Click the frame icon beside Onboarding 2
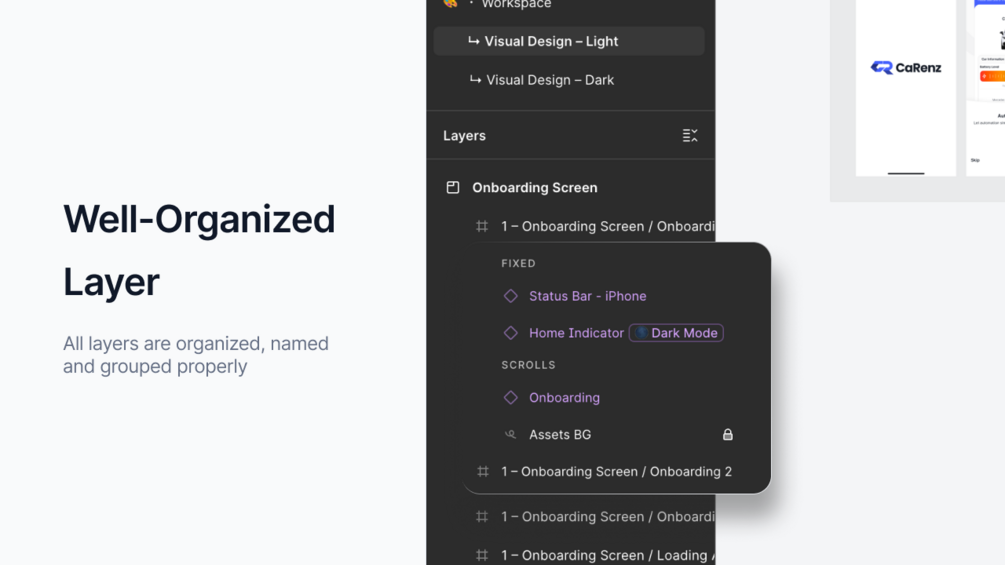The width and height of the screenshot is (1005, 565). tap(483, 472)
